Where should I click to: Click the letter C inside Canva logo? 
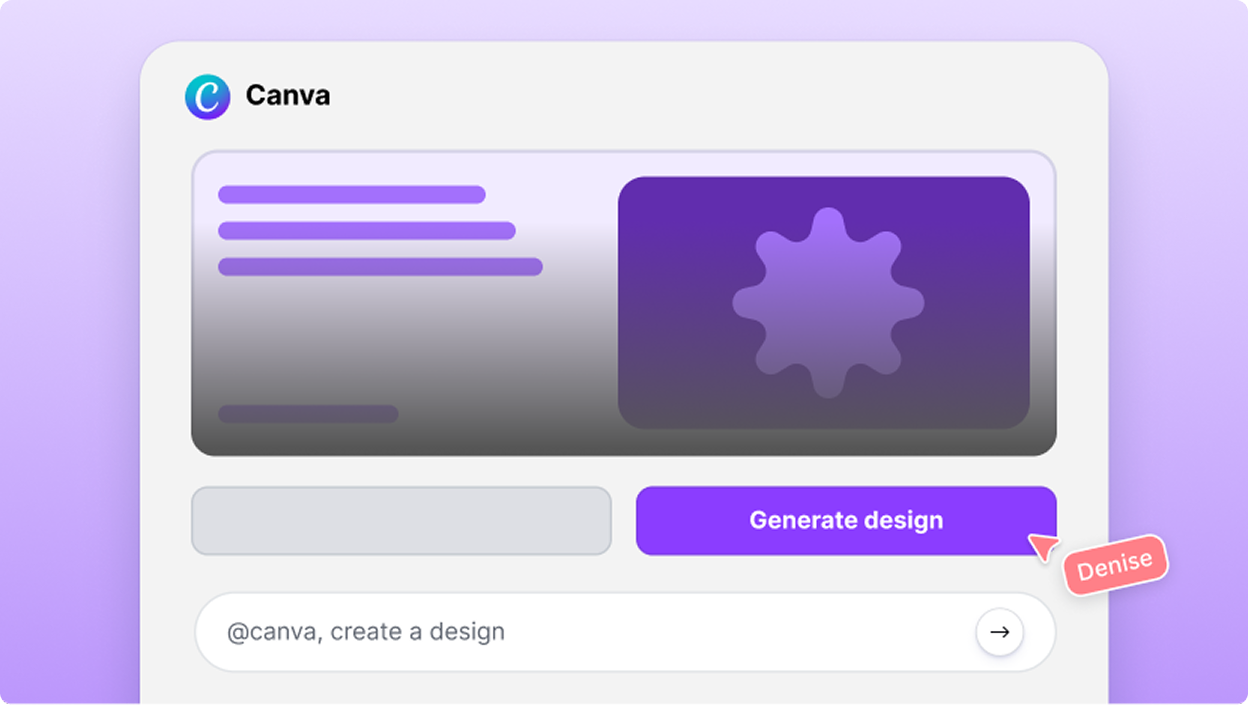[x=208, y=97]
